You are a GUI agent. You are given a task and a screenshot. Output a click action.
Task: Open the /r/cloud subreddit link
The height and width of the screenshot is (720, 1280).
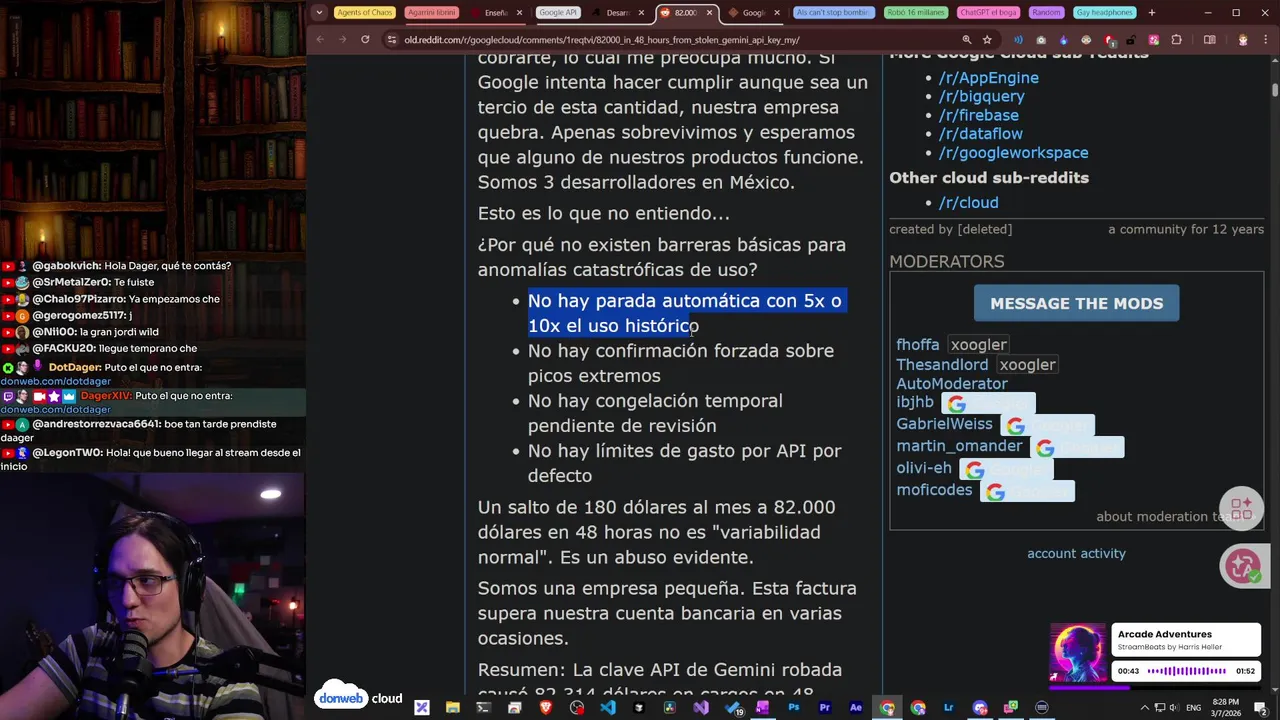(968, 202)
